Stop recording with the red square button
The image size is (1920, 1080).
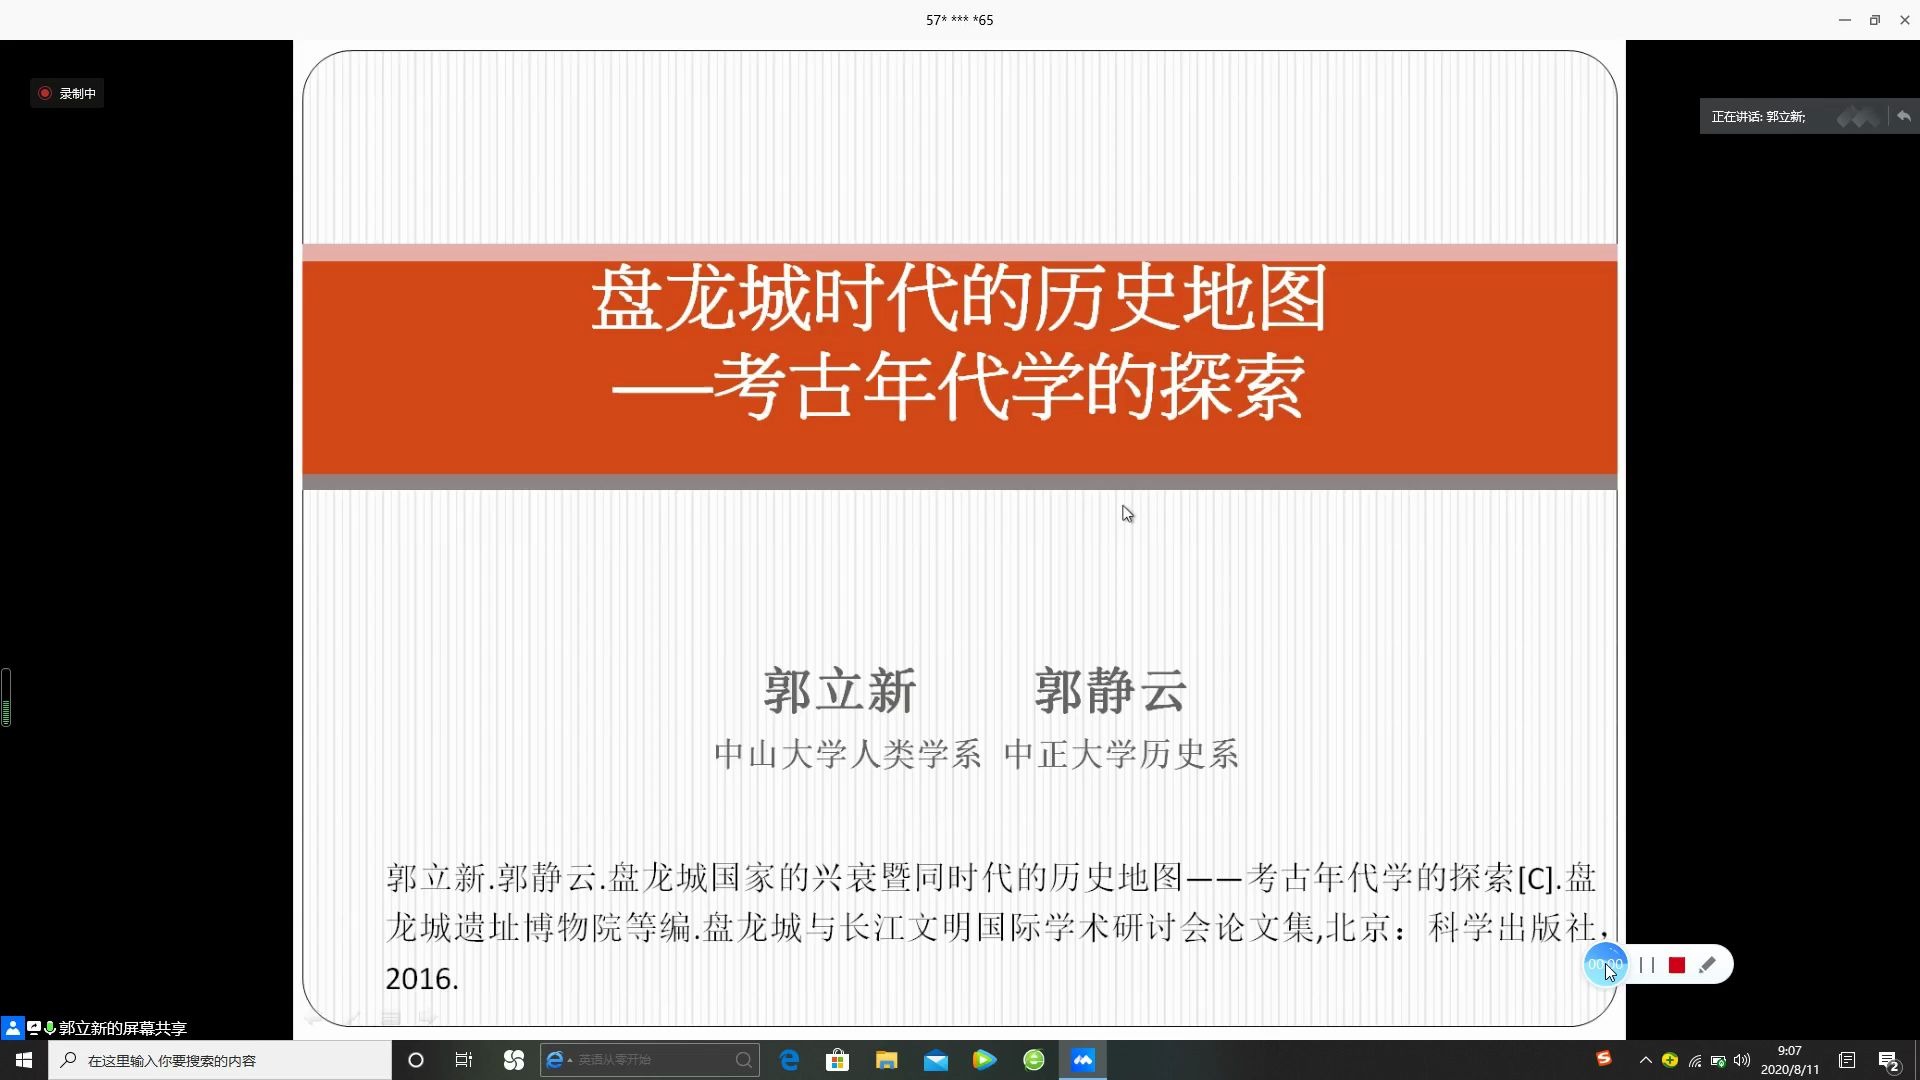click(x=1677, y=965)
